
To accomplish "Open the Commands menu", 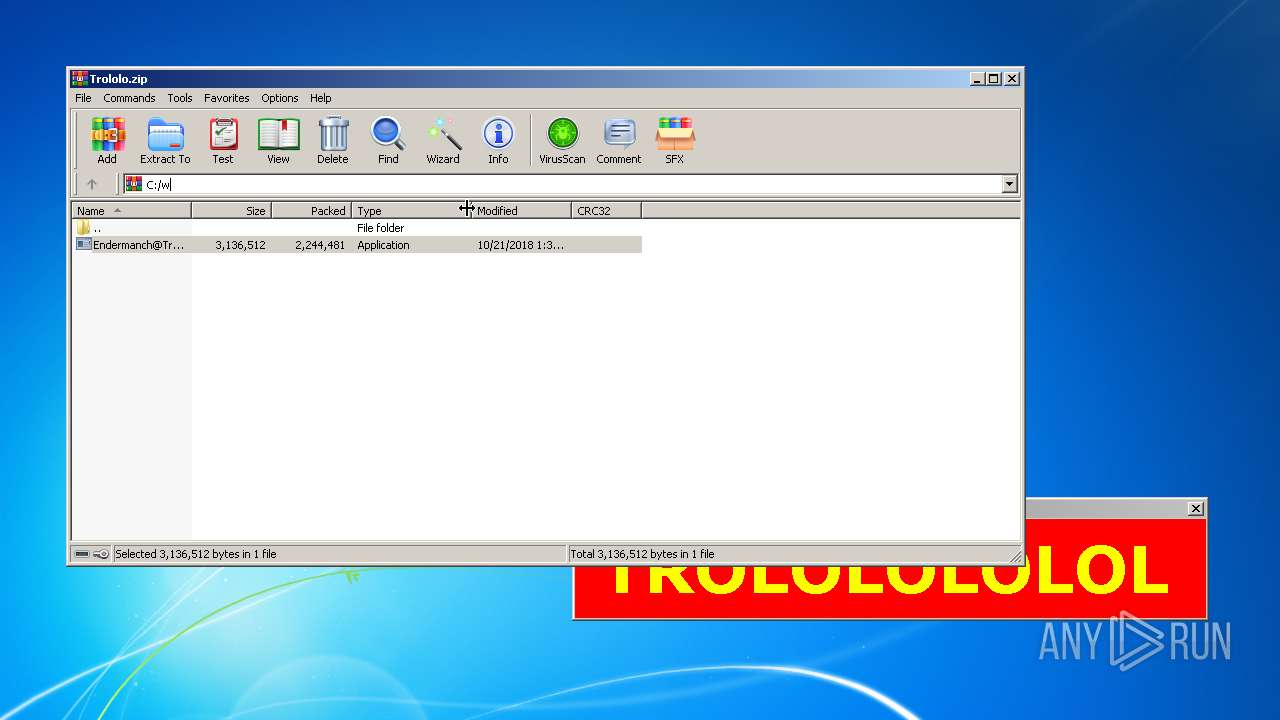I will tap(129, 98).
